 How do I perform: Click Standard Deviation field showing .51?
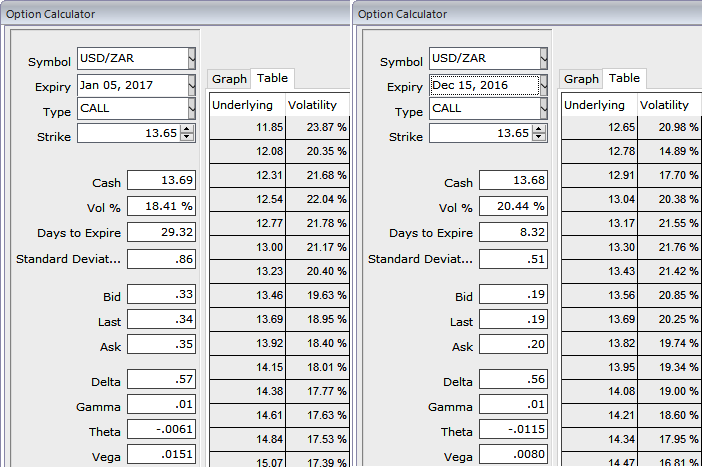coord(514,259)
